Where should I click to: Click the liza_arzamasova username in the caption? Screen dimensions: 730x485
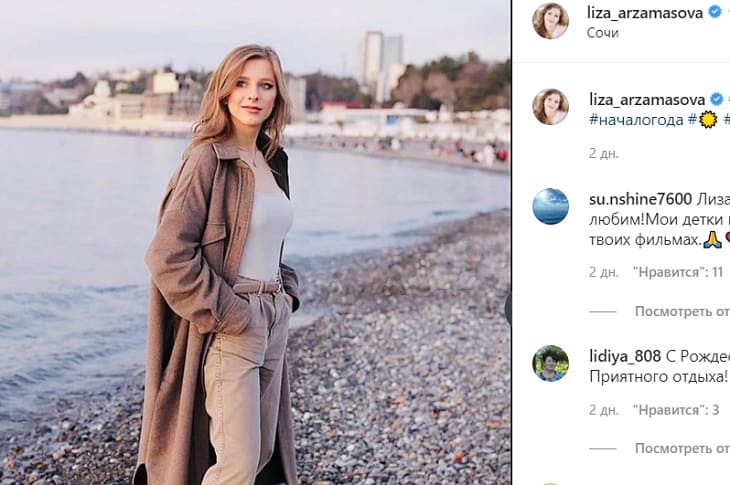click(x=646, y=99)
